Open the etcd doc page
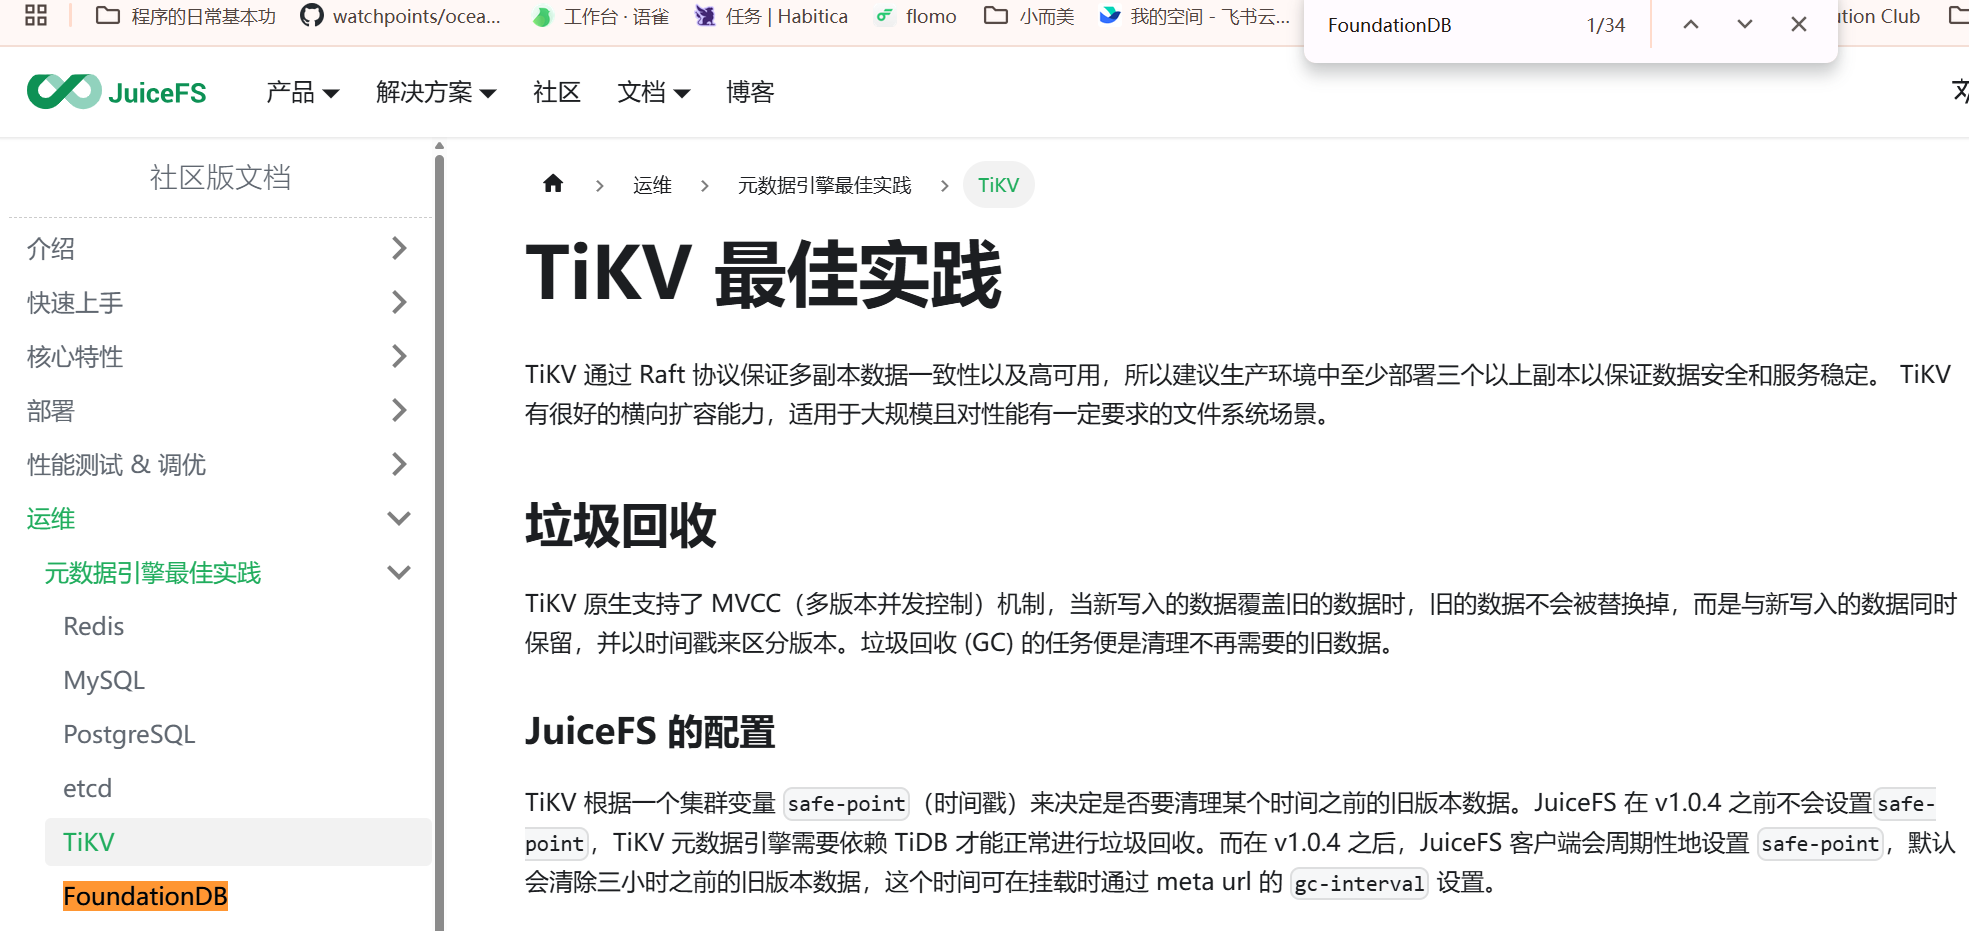The image size is (1969, 931). click(x=88, y=788)
